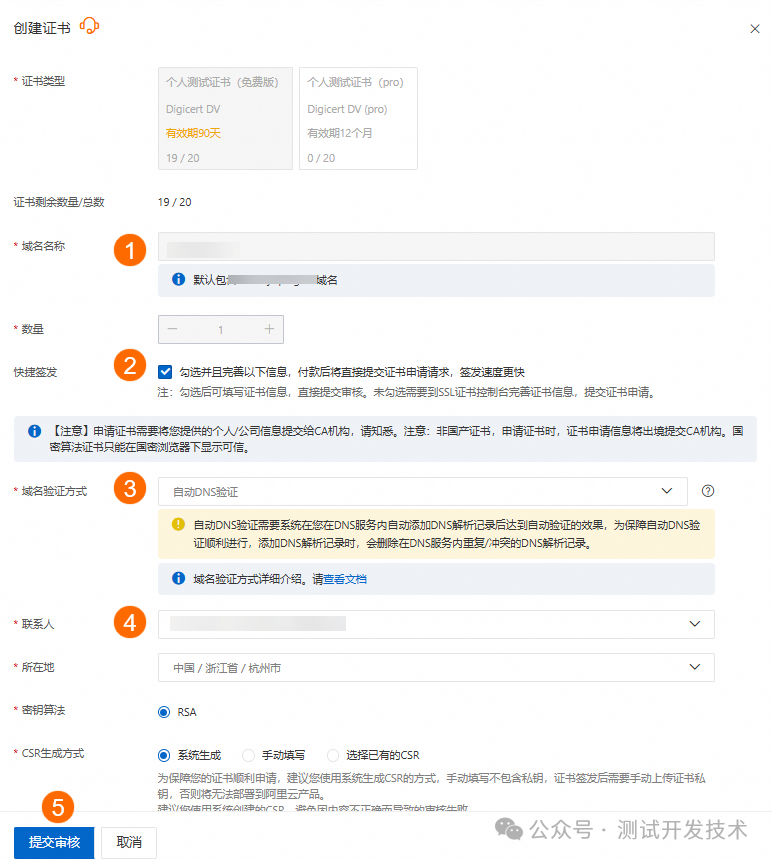Viewport: 772px width, 860px height.
Task: Select the 个人测试证书 (免费版) card
Action: [225, 118]
